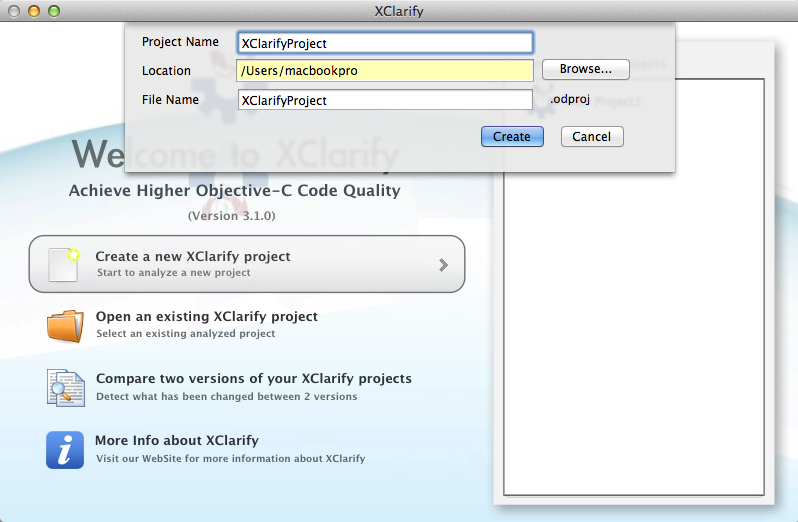Click the new document icon with star
Image resolution: width=798 pixels, height=522 pixels.
point(64,265)
